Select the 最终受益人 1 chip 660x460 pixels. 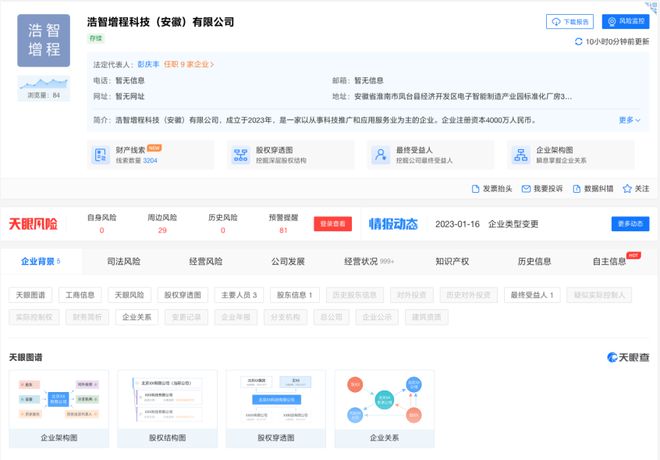[x=532, y=295]
